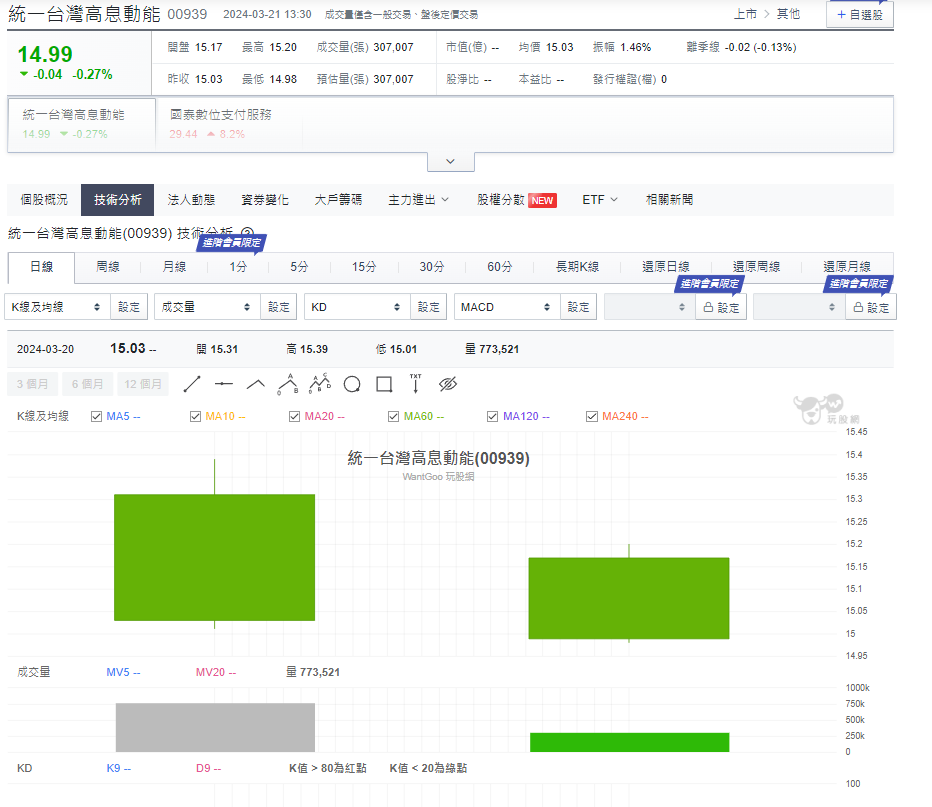The image size is (932, 807).
Task: Switch to 30分 chart period
Action: [432, 267]
